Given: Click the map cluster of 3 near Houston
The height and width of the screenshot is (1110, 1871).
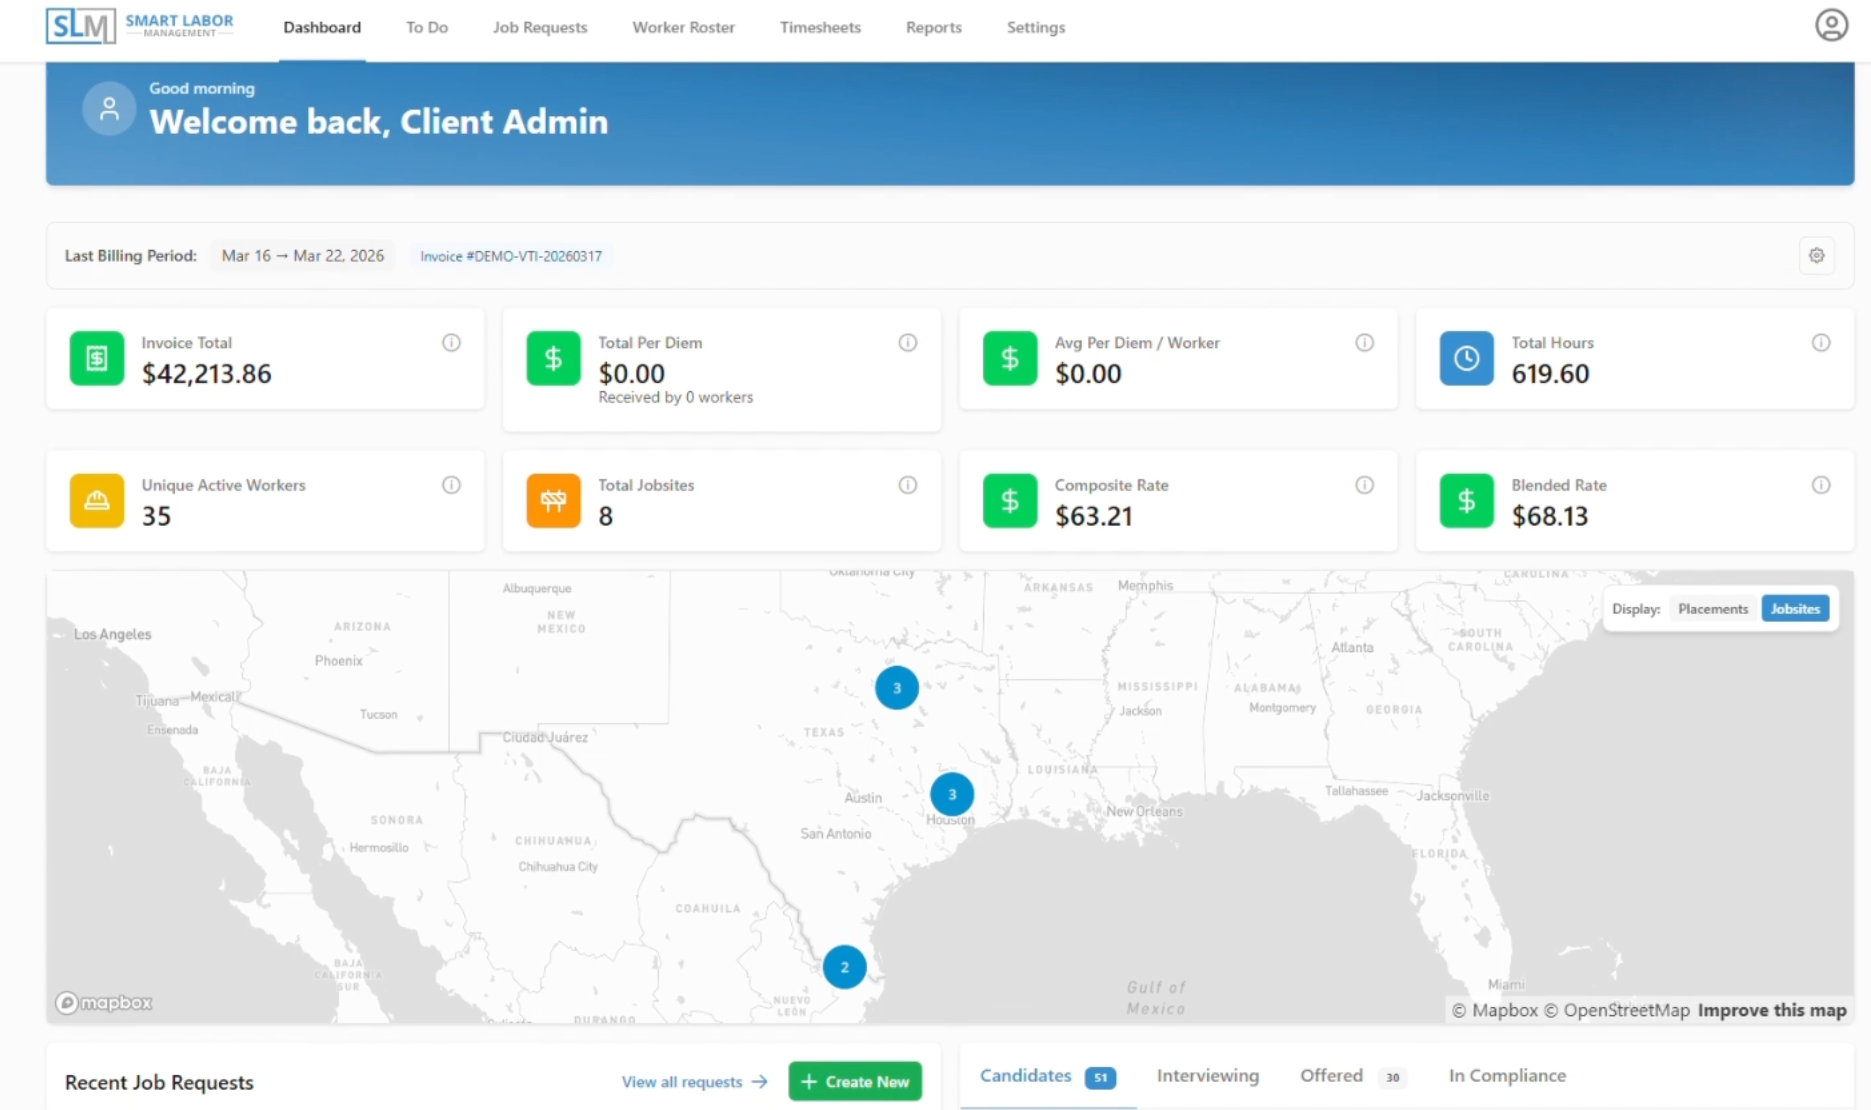Looking at the screenshot, I should [x=952, y=794].
